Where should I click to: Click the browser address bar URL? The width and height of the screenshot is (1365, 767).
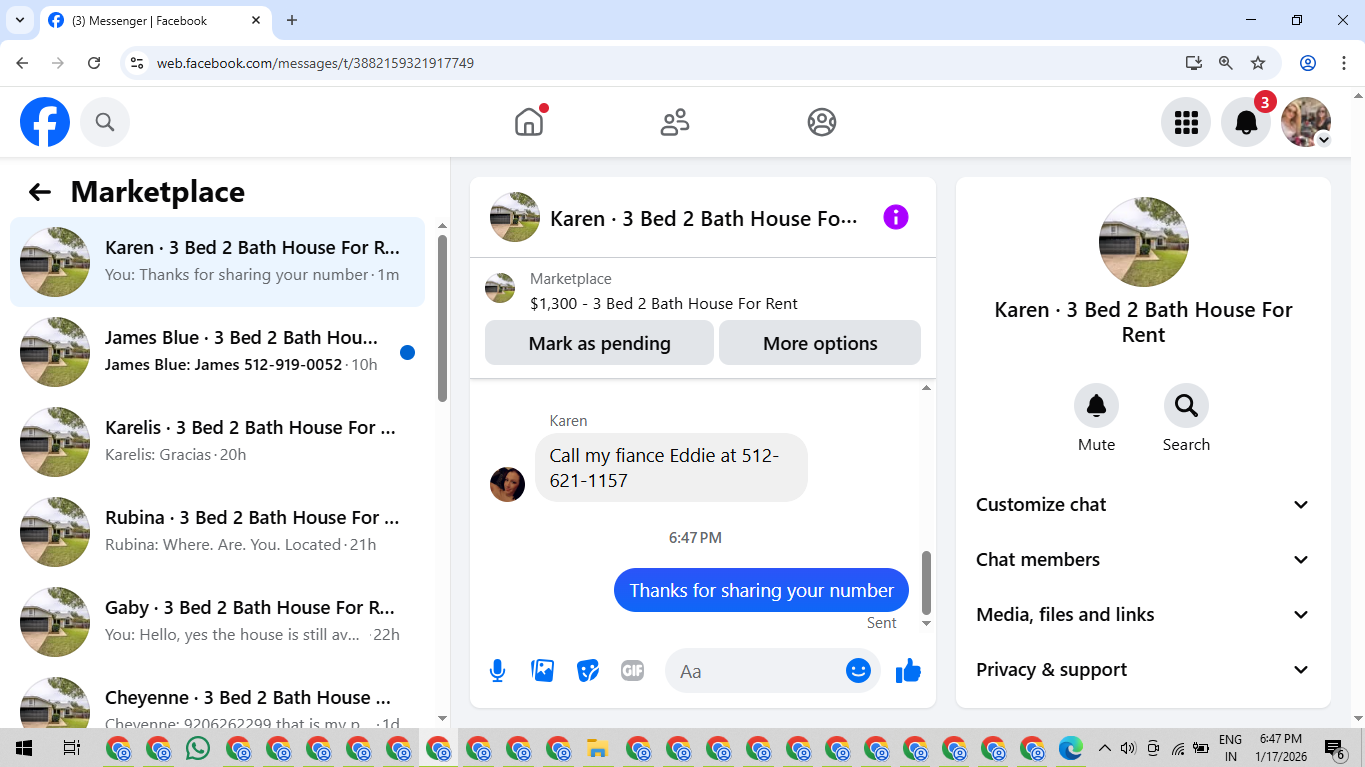point(315,63)
